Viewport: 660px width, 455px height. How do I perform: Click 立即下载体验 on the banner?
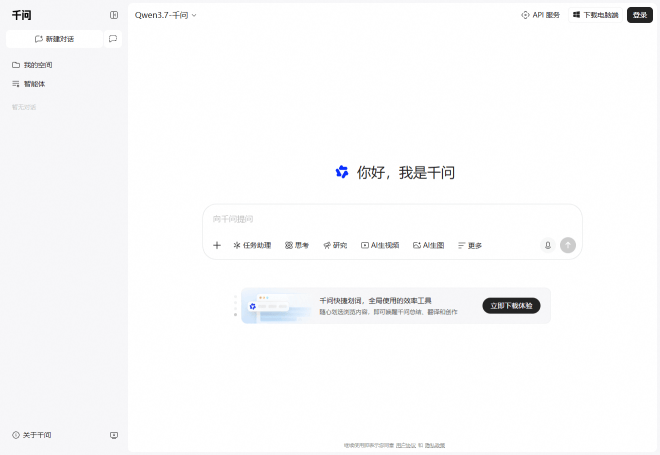511,306
